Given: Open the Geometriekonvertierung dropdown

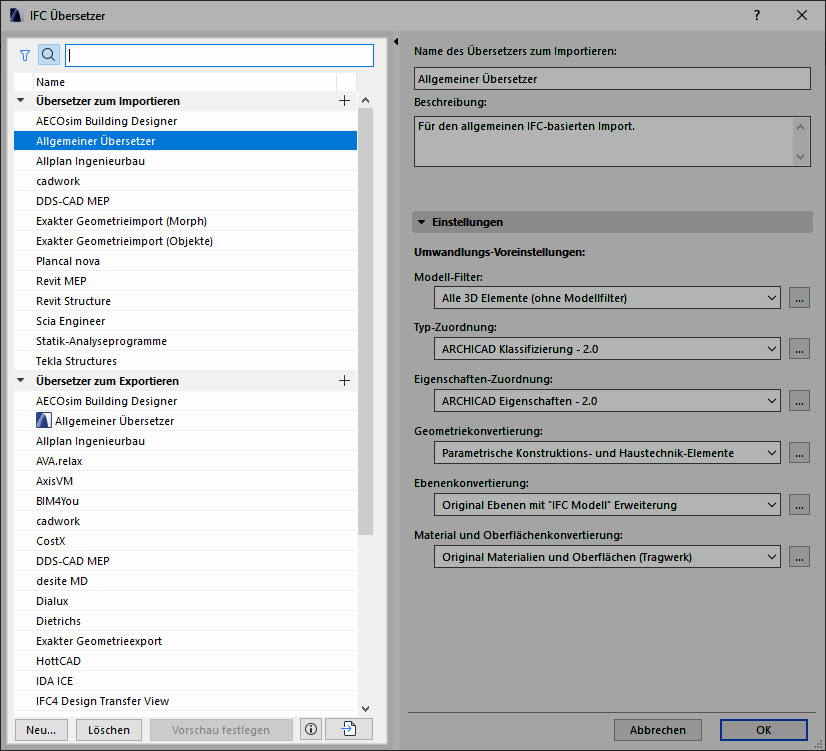Looking at the screenshot, I should point(607,453).
